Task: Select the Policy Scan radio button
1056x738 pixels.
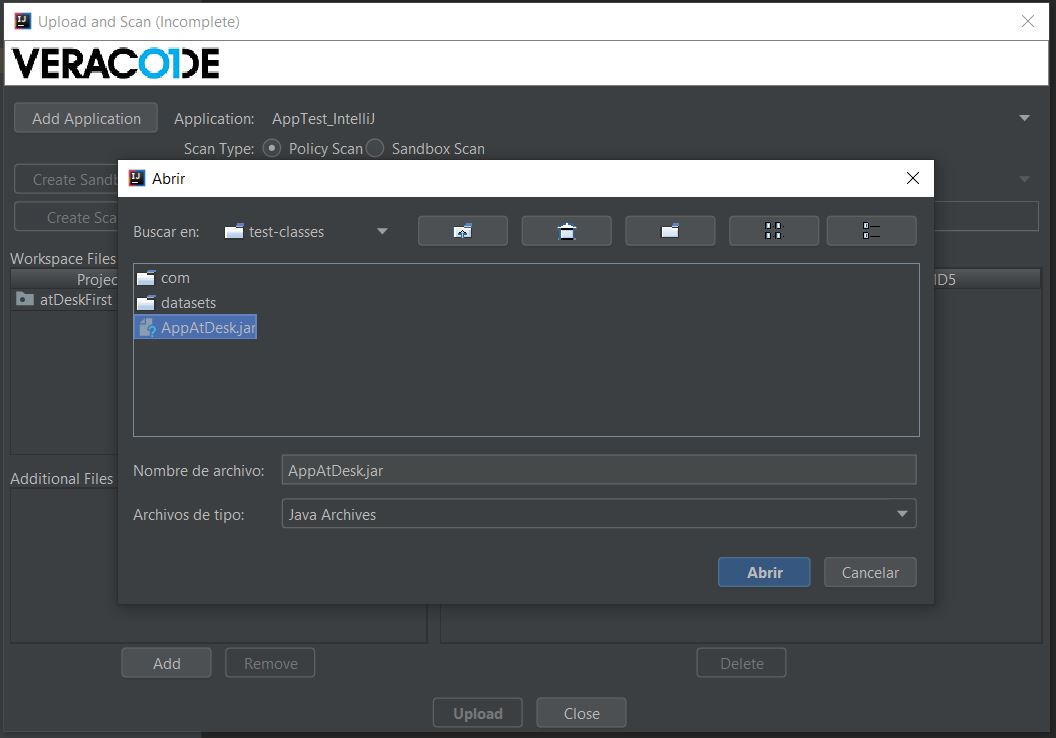Action: [x=272, y=148]
